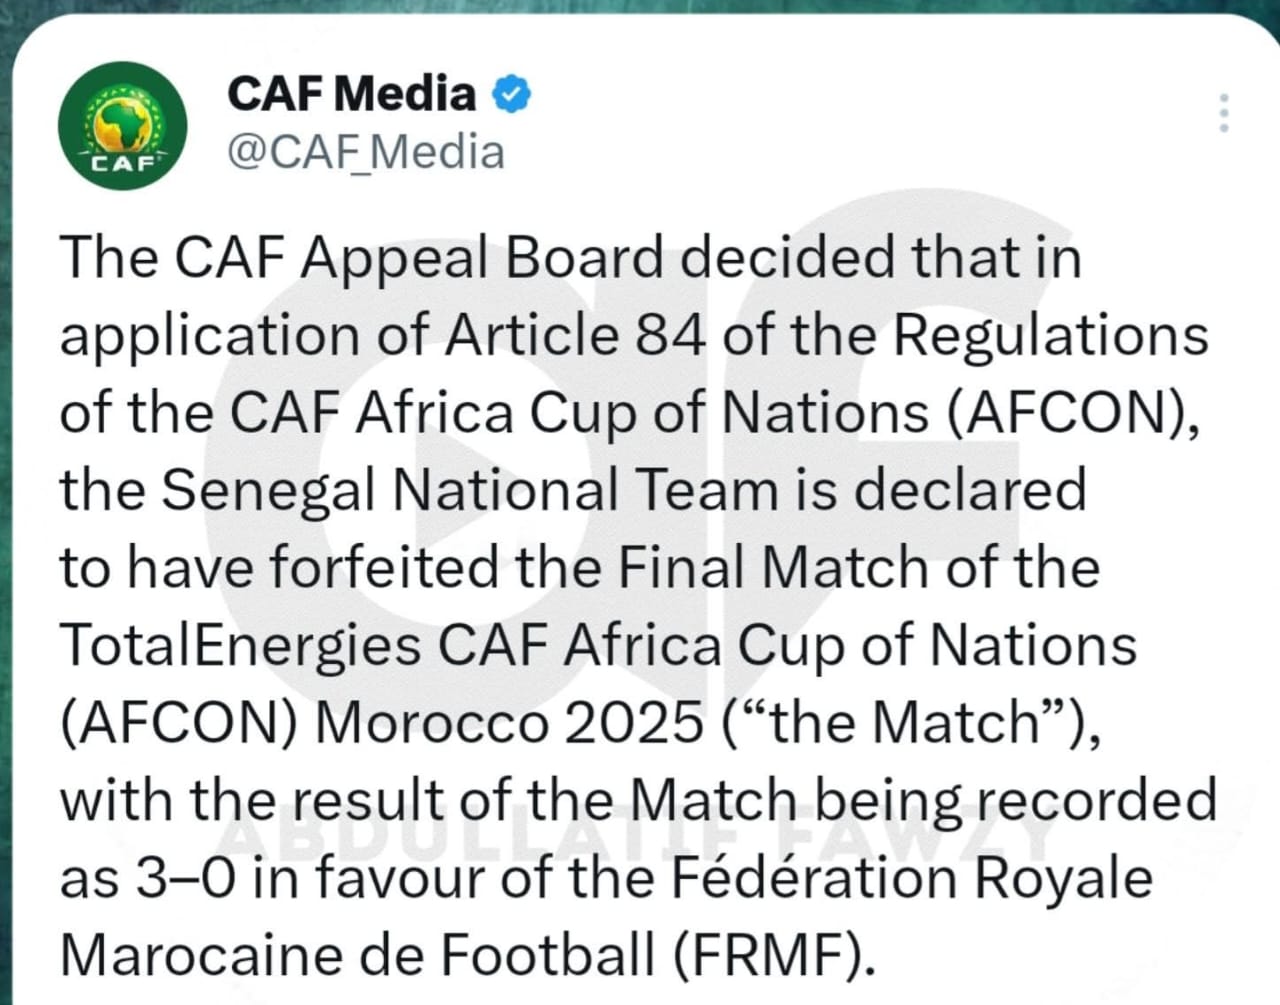1280x1005 pixels.
Task: Click "Article 84" in the tweet
Action: 575,335
